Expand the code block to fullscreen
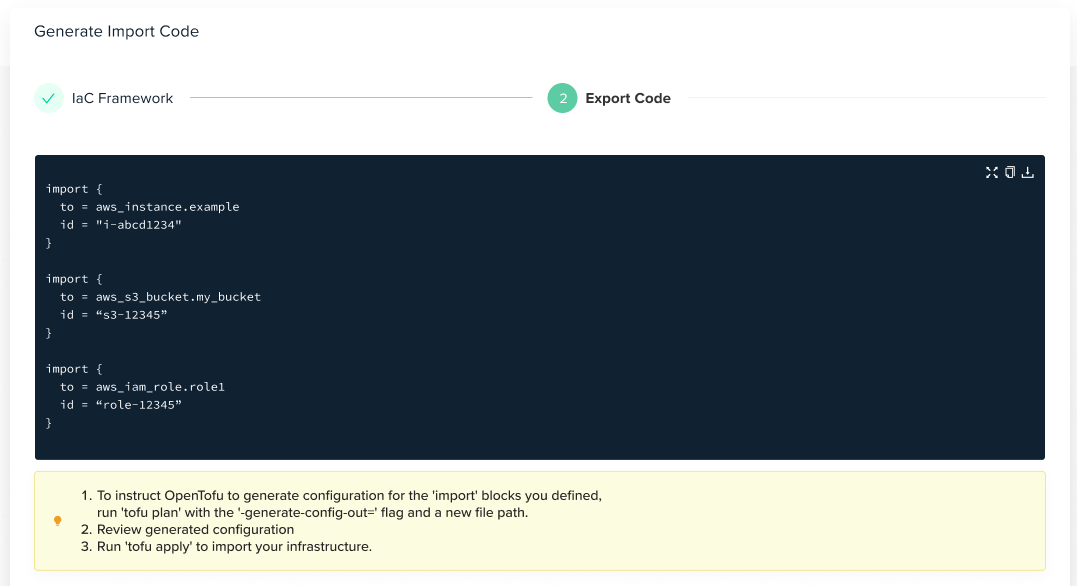This screenshot has width=1077, height=586. pyautogui.click(x=991, y=172)
